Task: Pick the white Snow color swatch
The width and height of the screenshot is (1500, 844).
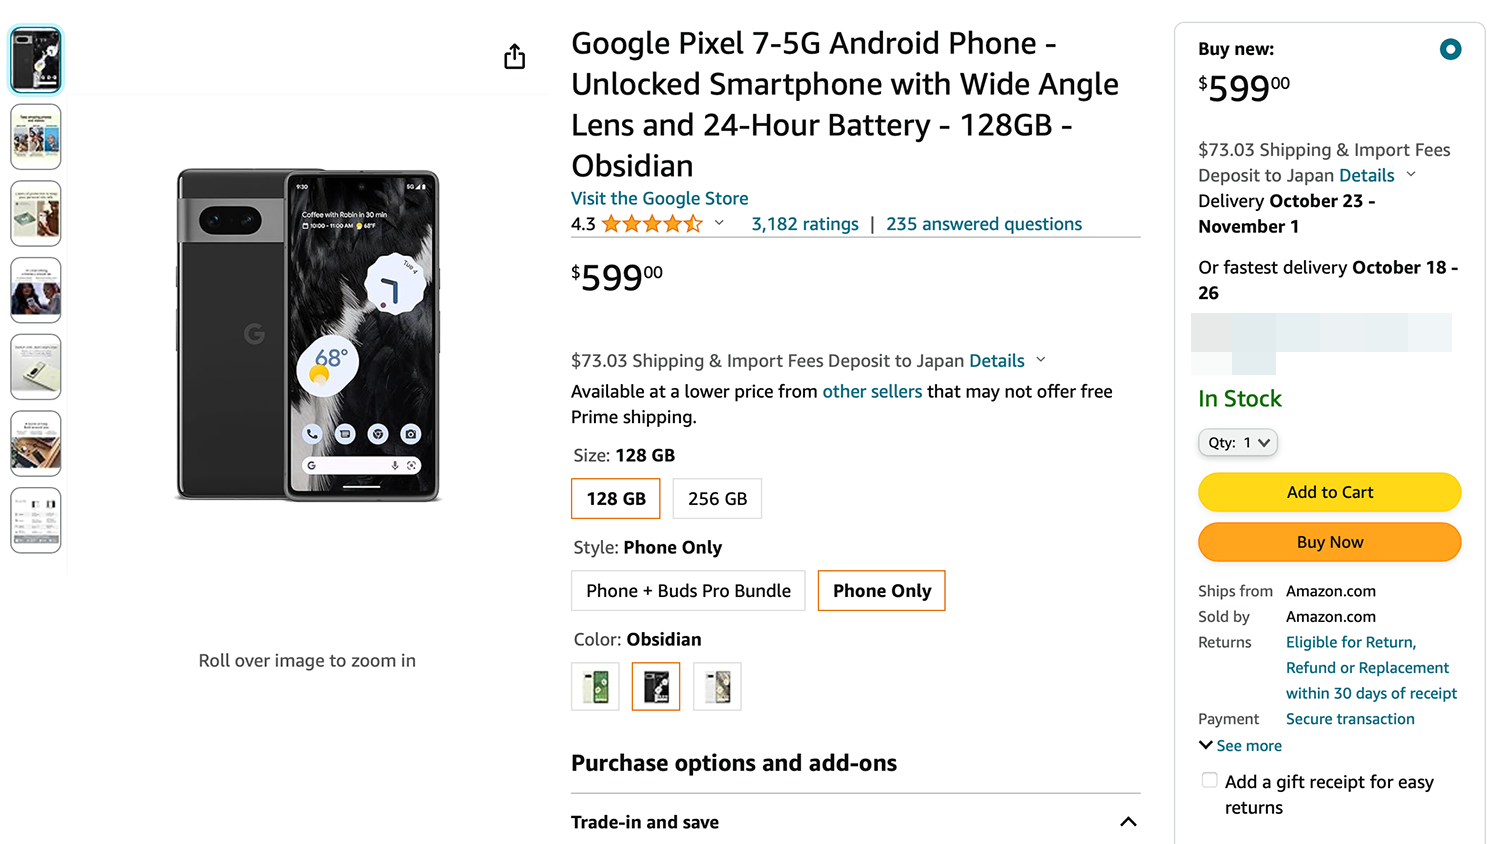Action: 717,687
